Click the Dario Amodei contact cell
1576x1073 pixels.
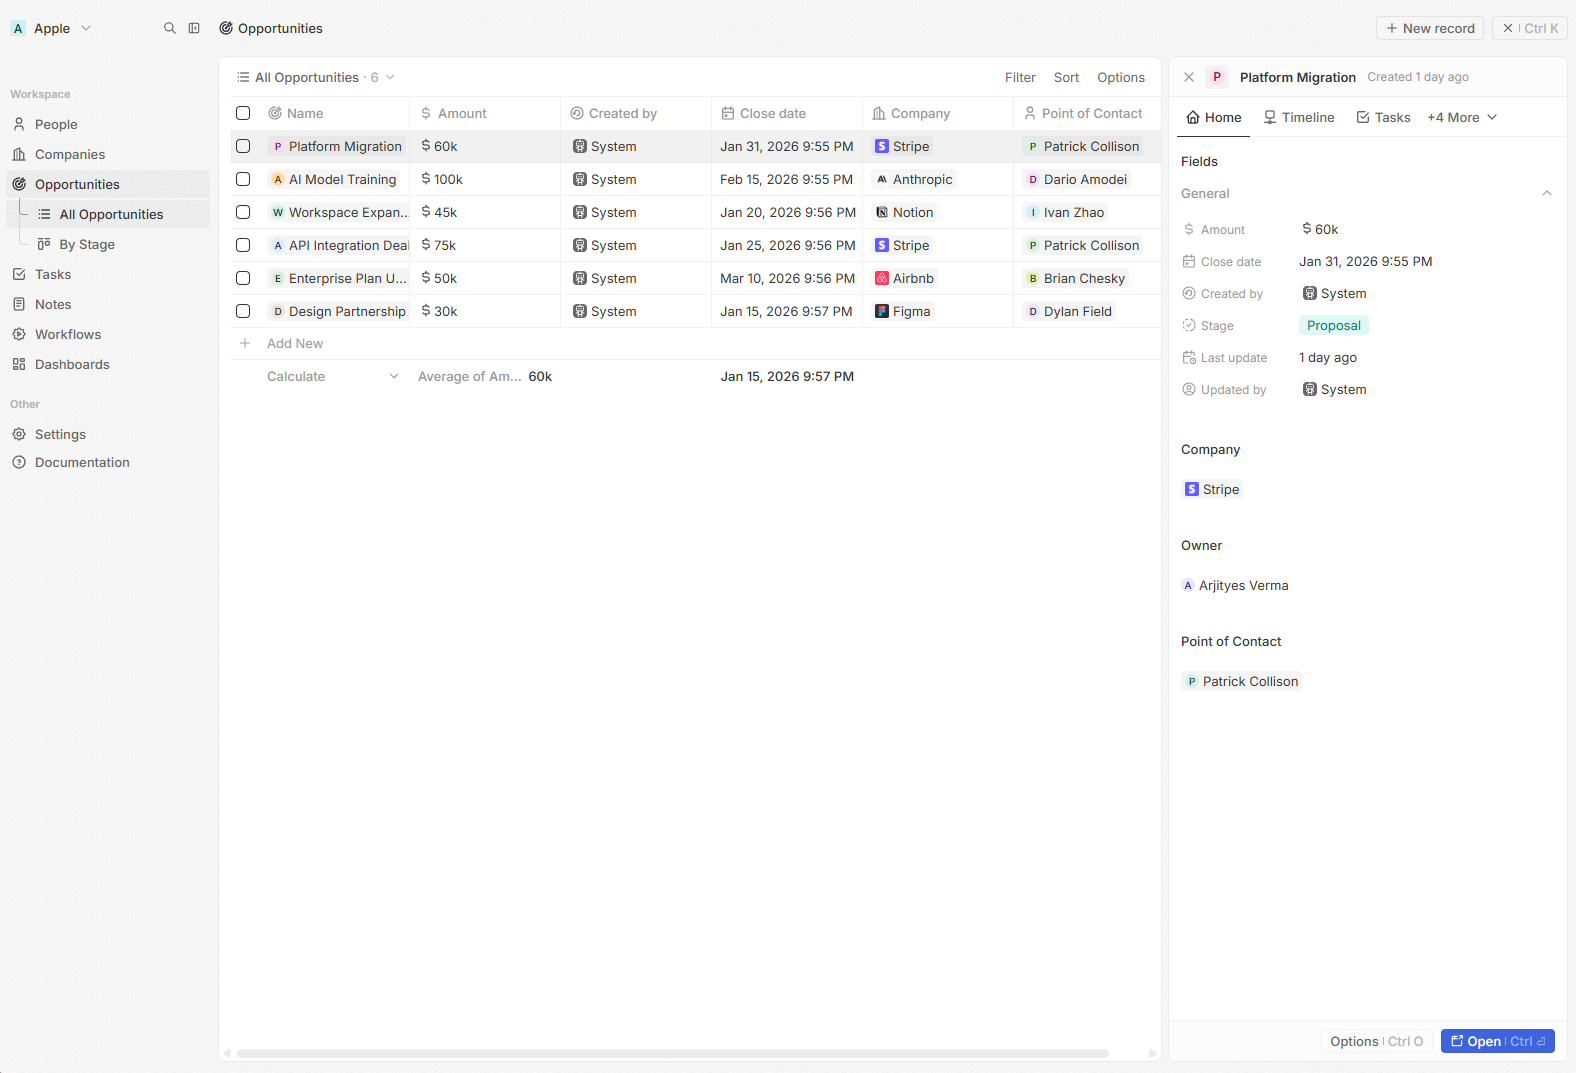tap(1077, 179)
